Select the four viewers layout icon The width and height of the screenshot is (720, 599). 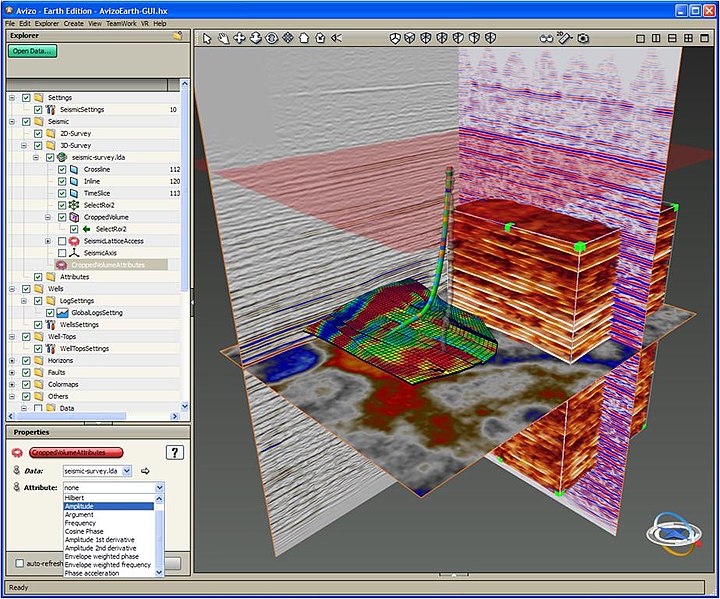[688, 38]
